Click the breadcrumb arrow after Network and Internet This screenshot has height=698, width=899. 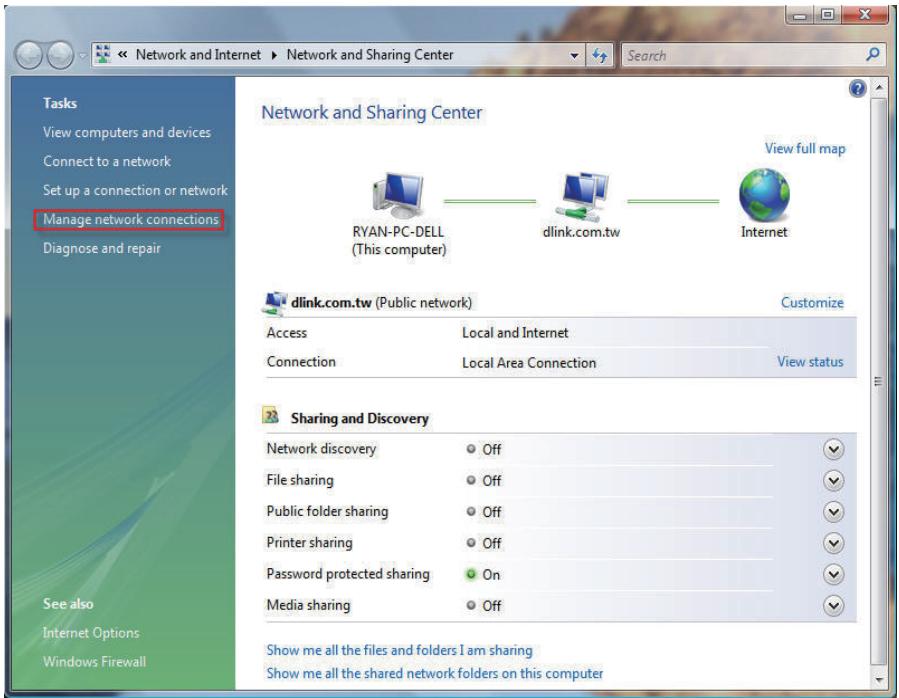tap(274, 55)
